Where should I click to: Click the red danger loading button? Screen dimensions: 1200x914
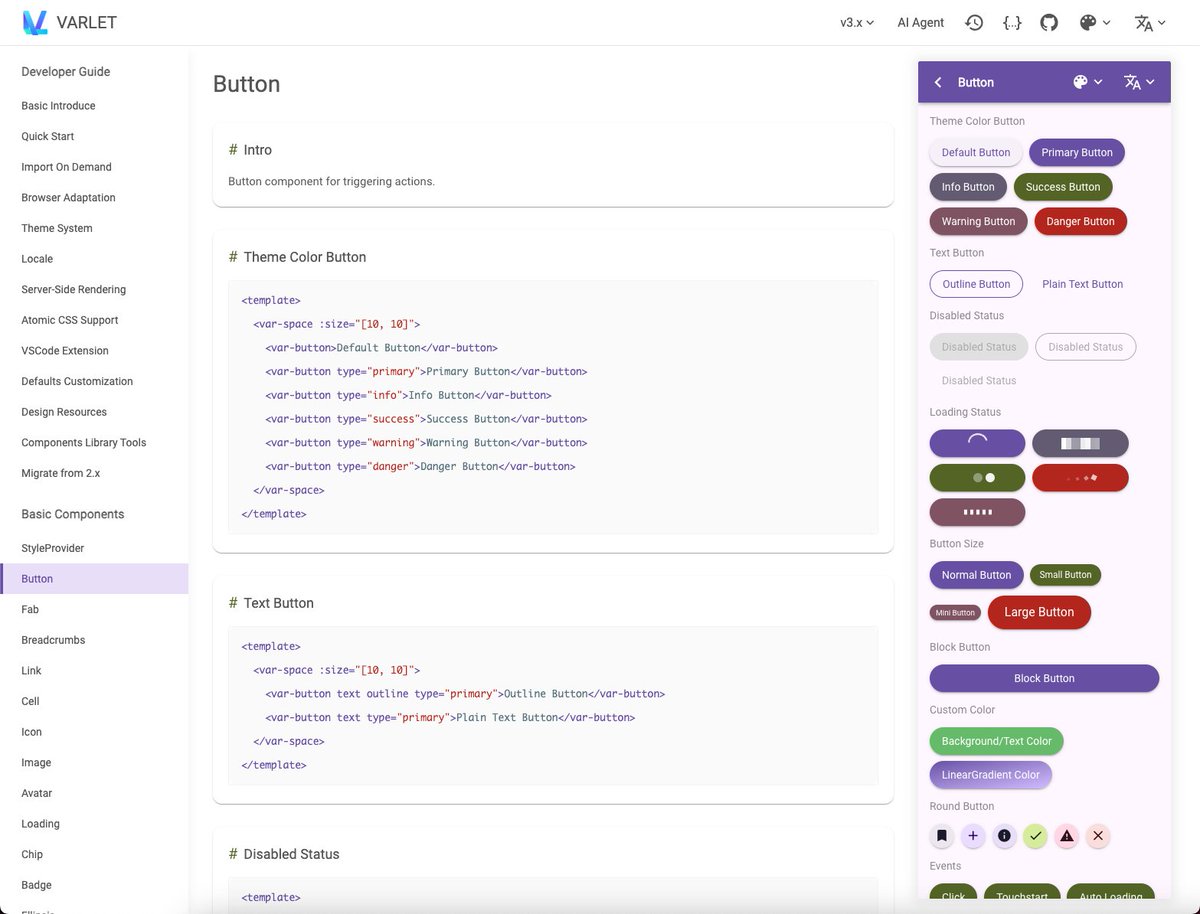[x=1080, y=478]
